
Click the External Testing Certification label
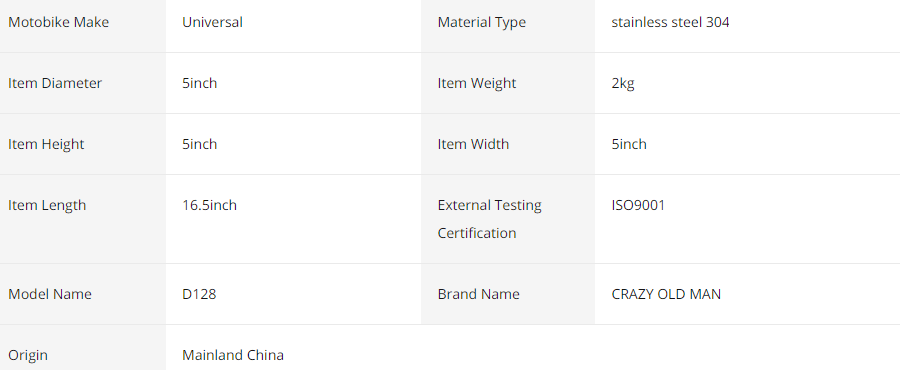coord(490,219)
